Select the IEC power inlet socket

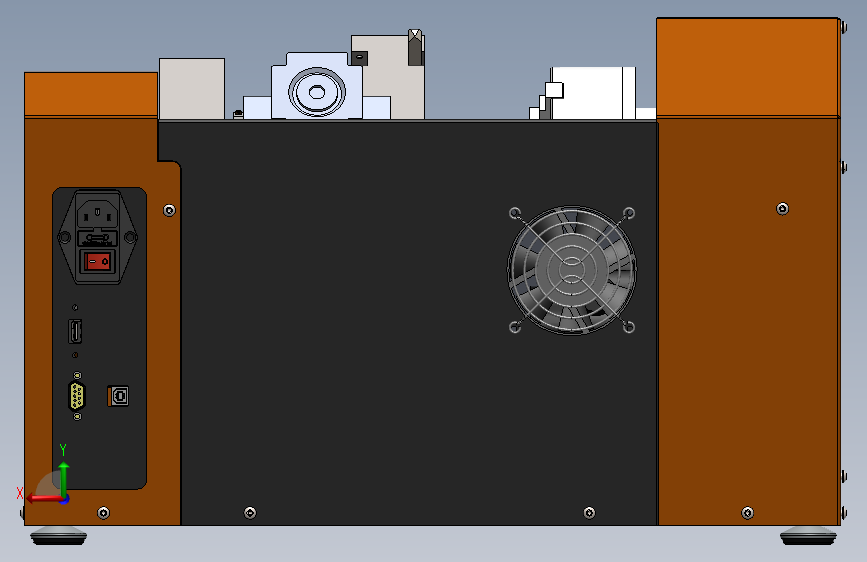pos(98,212)
